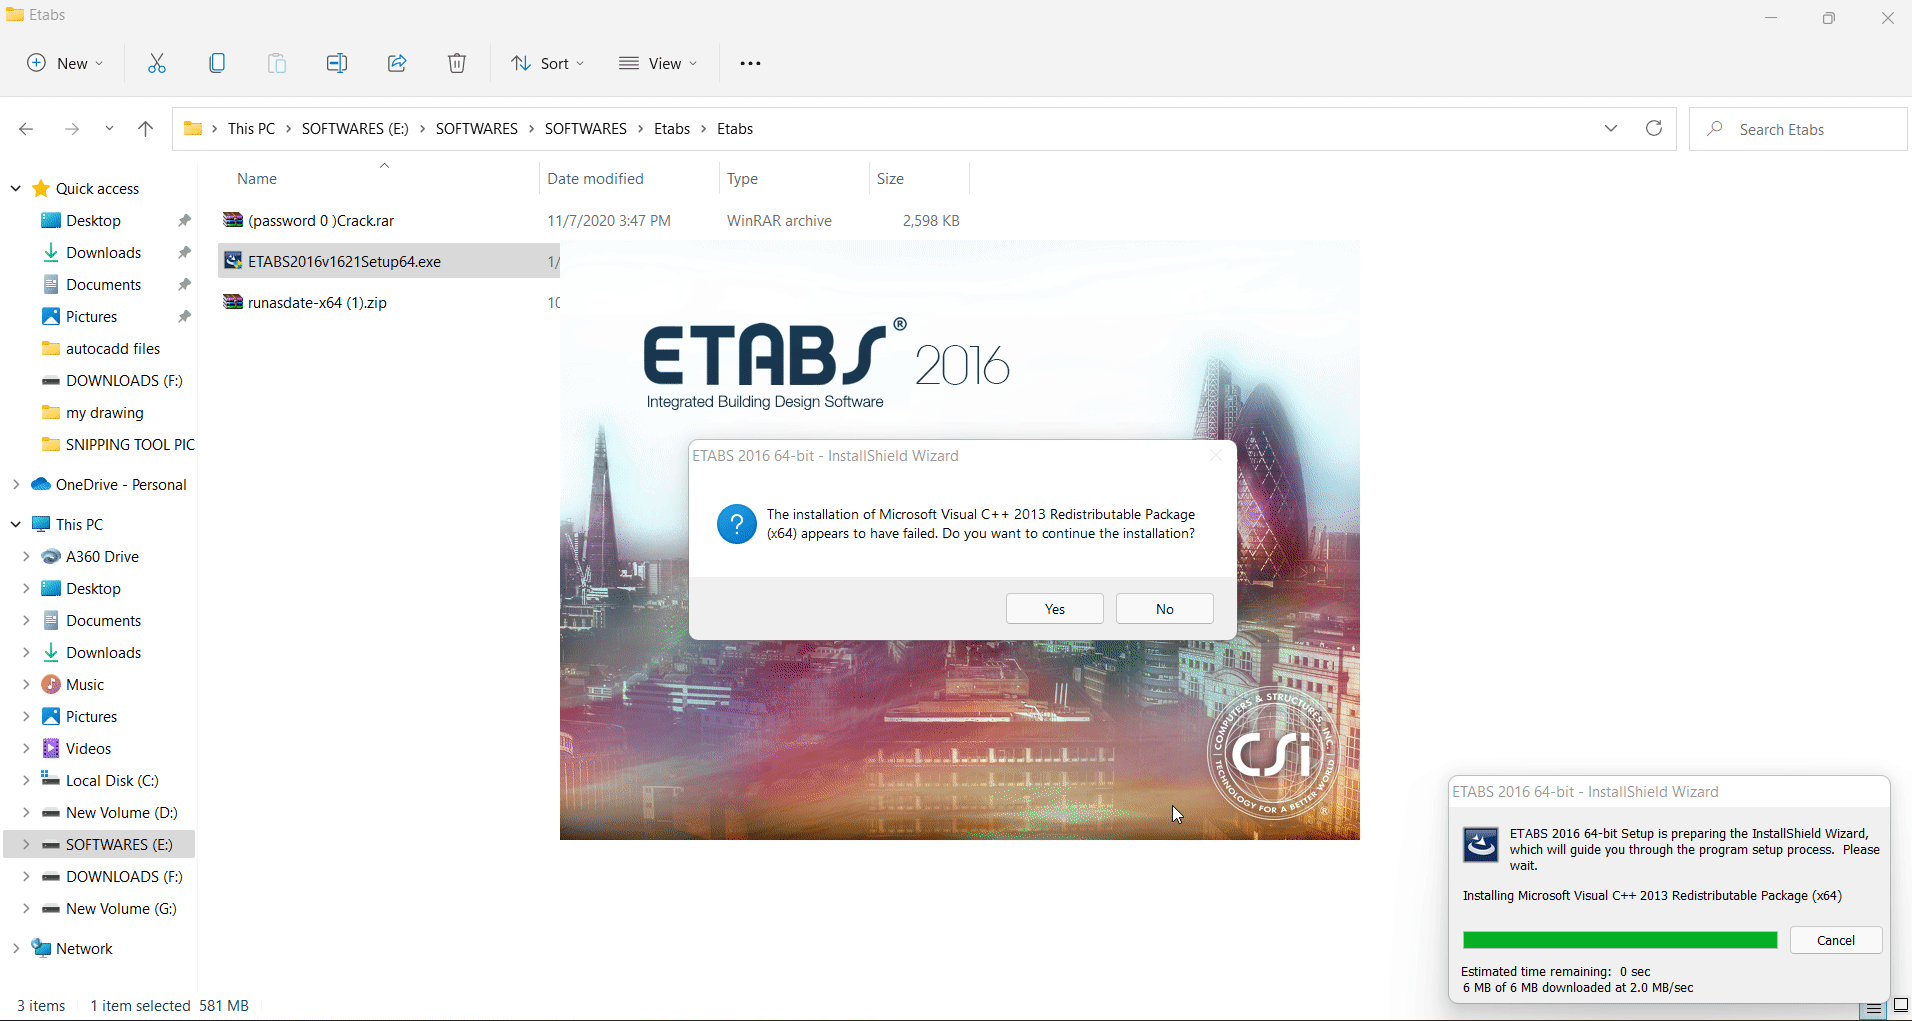Click the Copy icon in toolbar
The height and width of the screenshot is (1021, 1912).
[217, 63]
